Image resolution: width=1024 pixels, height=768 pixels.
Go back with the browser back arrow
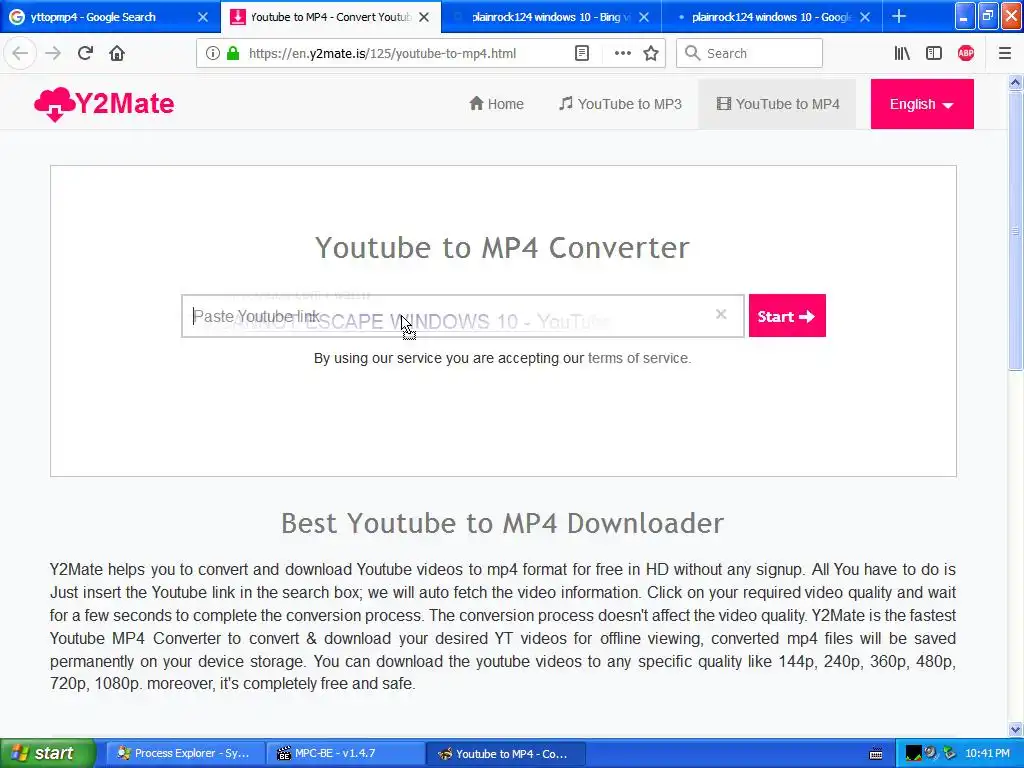(x=20, y=53)
